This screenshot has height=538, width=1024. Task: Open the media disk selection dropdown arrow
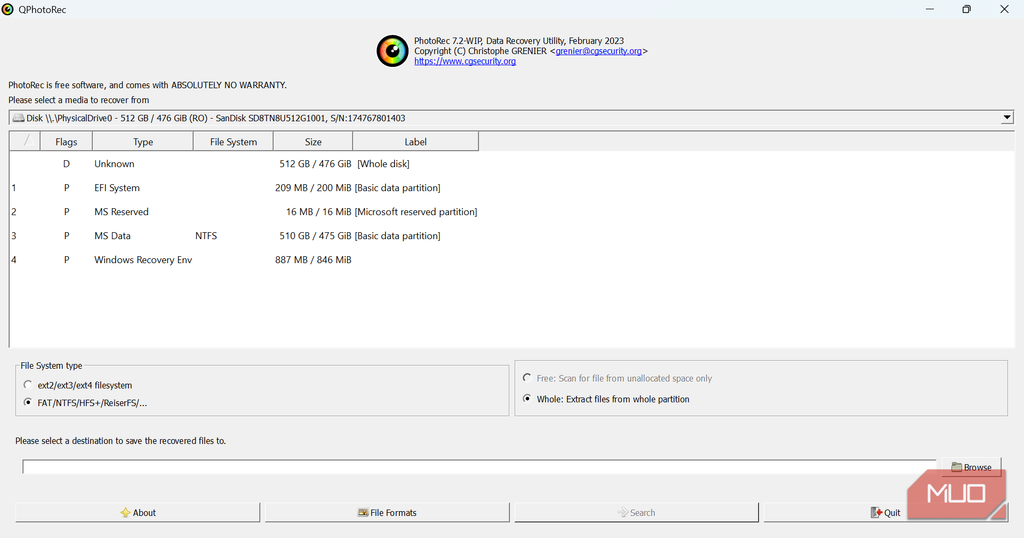click(x=1007, y=118)
